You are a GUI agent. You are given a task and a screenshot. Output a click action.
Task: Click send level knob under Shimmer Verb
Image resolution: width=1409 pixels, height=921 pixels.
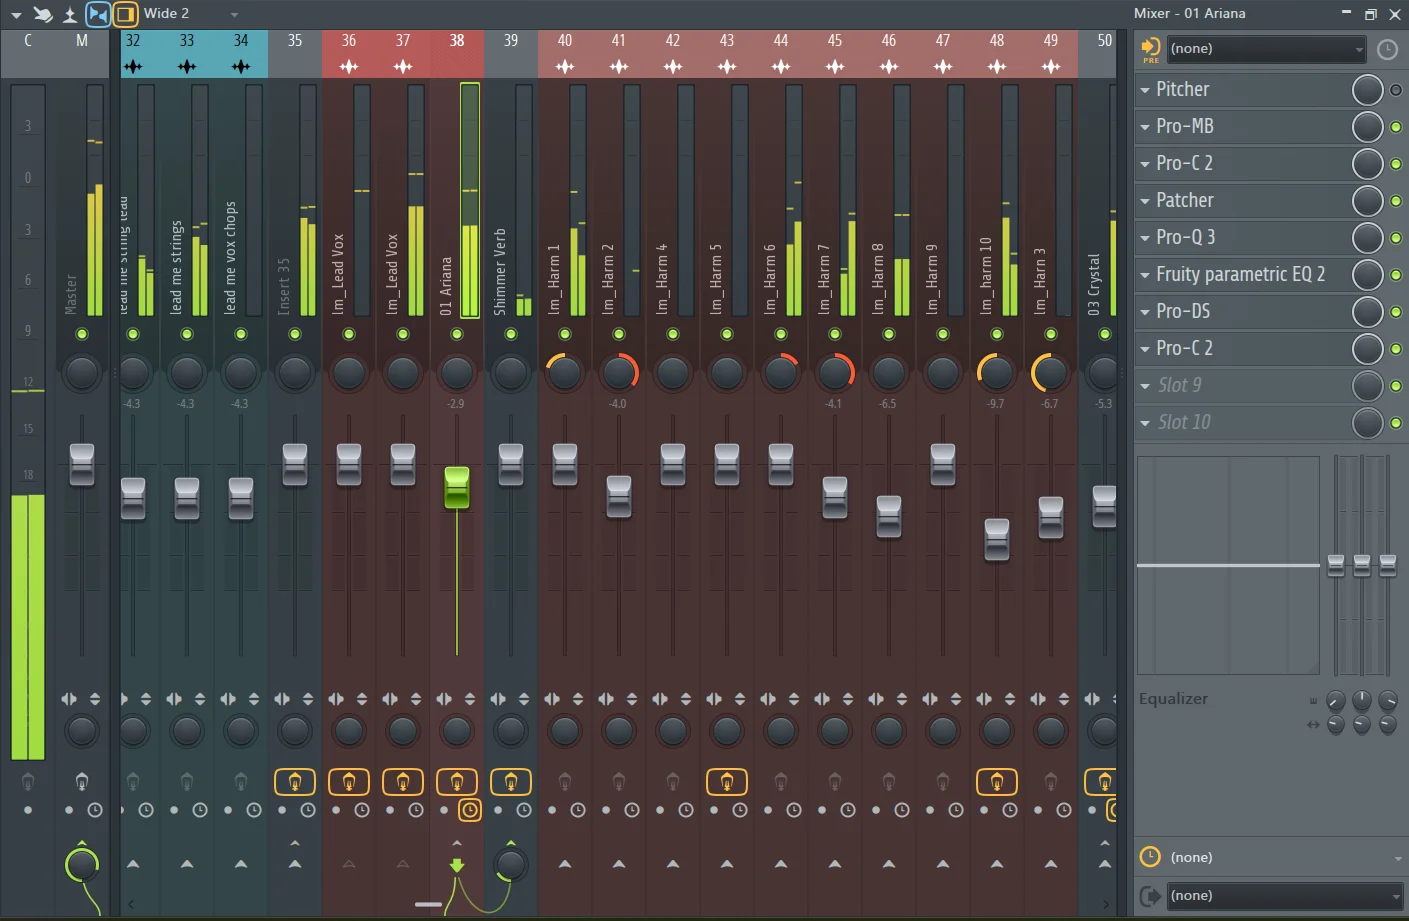[511, 865]
